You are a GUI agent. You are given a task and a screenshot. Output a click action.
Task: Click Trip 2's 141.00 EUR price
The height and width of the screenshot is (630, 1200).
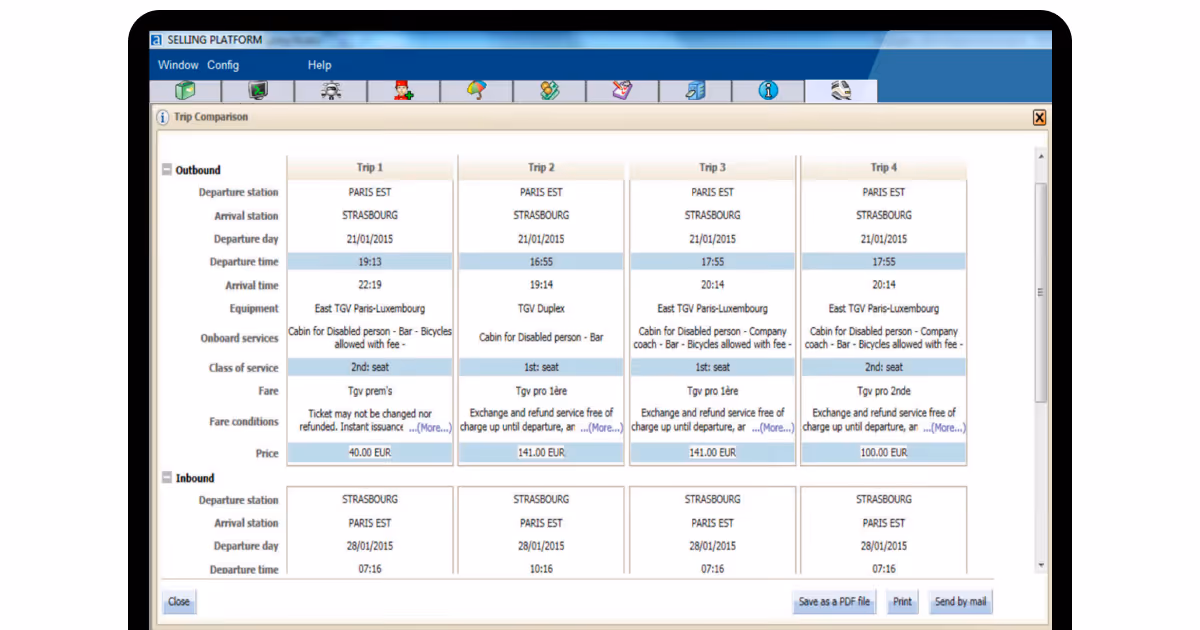541,453
